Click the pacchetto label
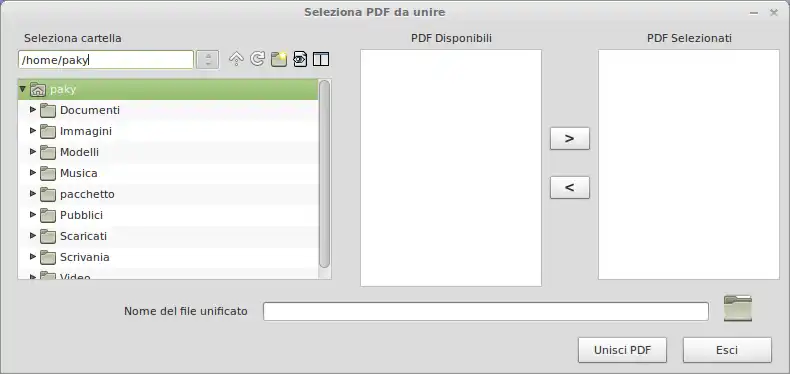The height and width of the screenshot is (374, 790). click(x=87, y=194)
